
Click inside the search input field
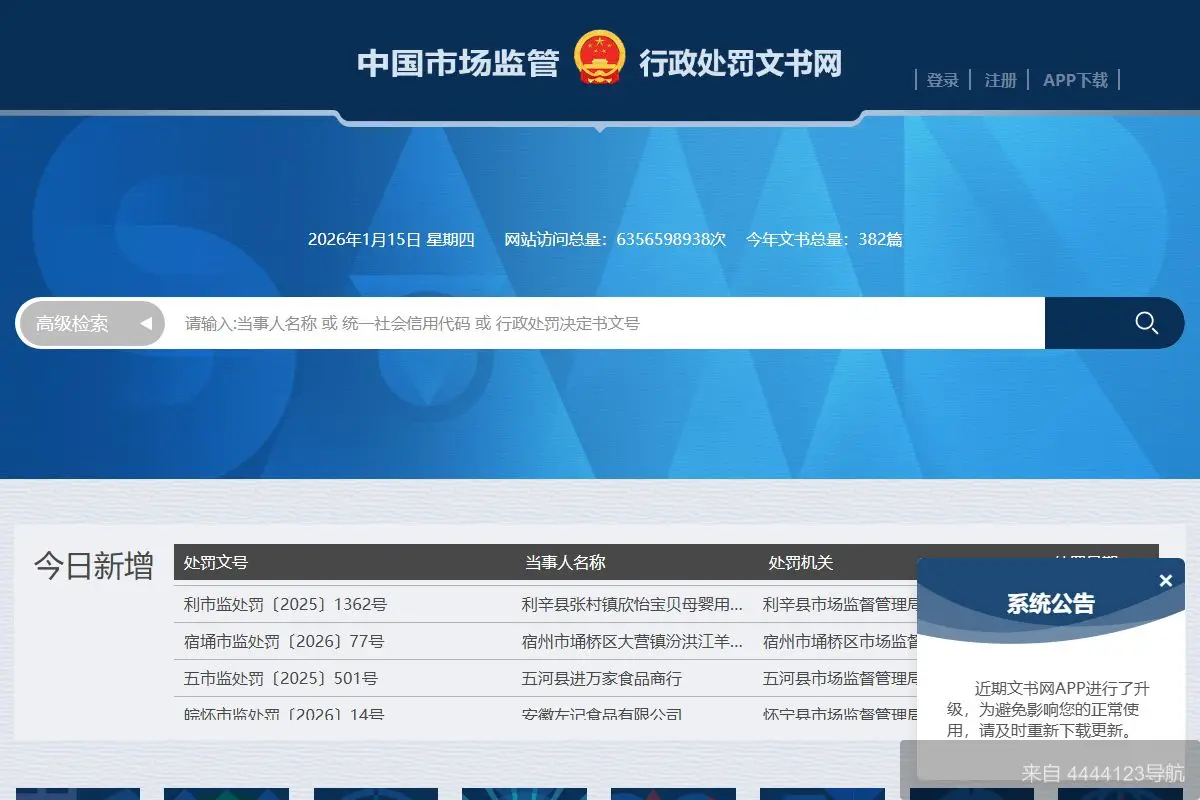pyautogui.click(x=600, y=323)
